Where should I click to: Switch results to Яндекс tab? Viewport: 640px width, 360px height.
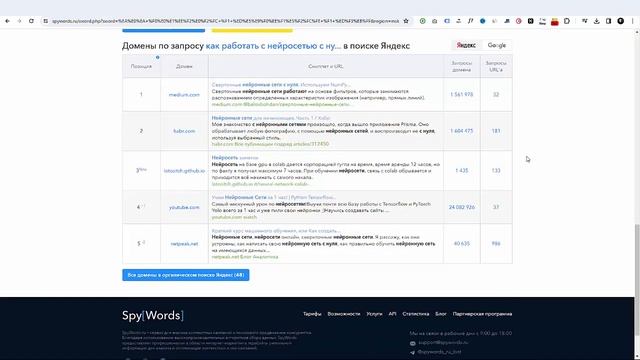click(466, 45)
